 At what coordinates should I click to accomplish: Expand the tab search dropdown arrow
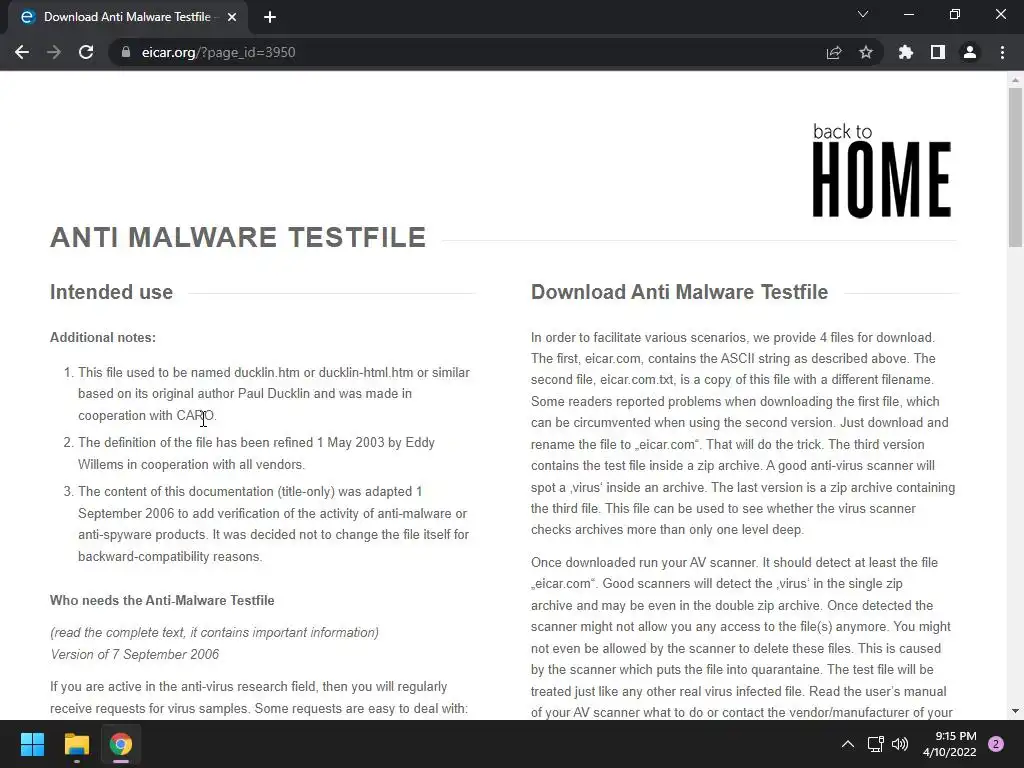tap(863, 14)
